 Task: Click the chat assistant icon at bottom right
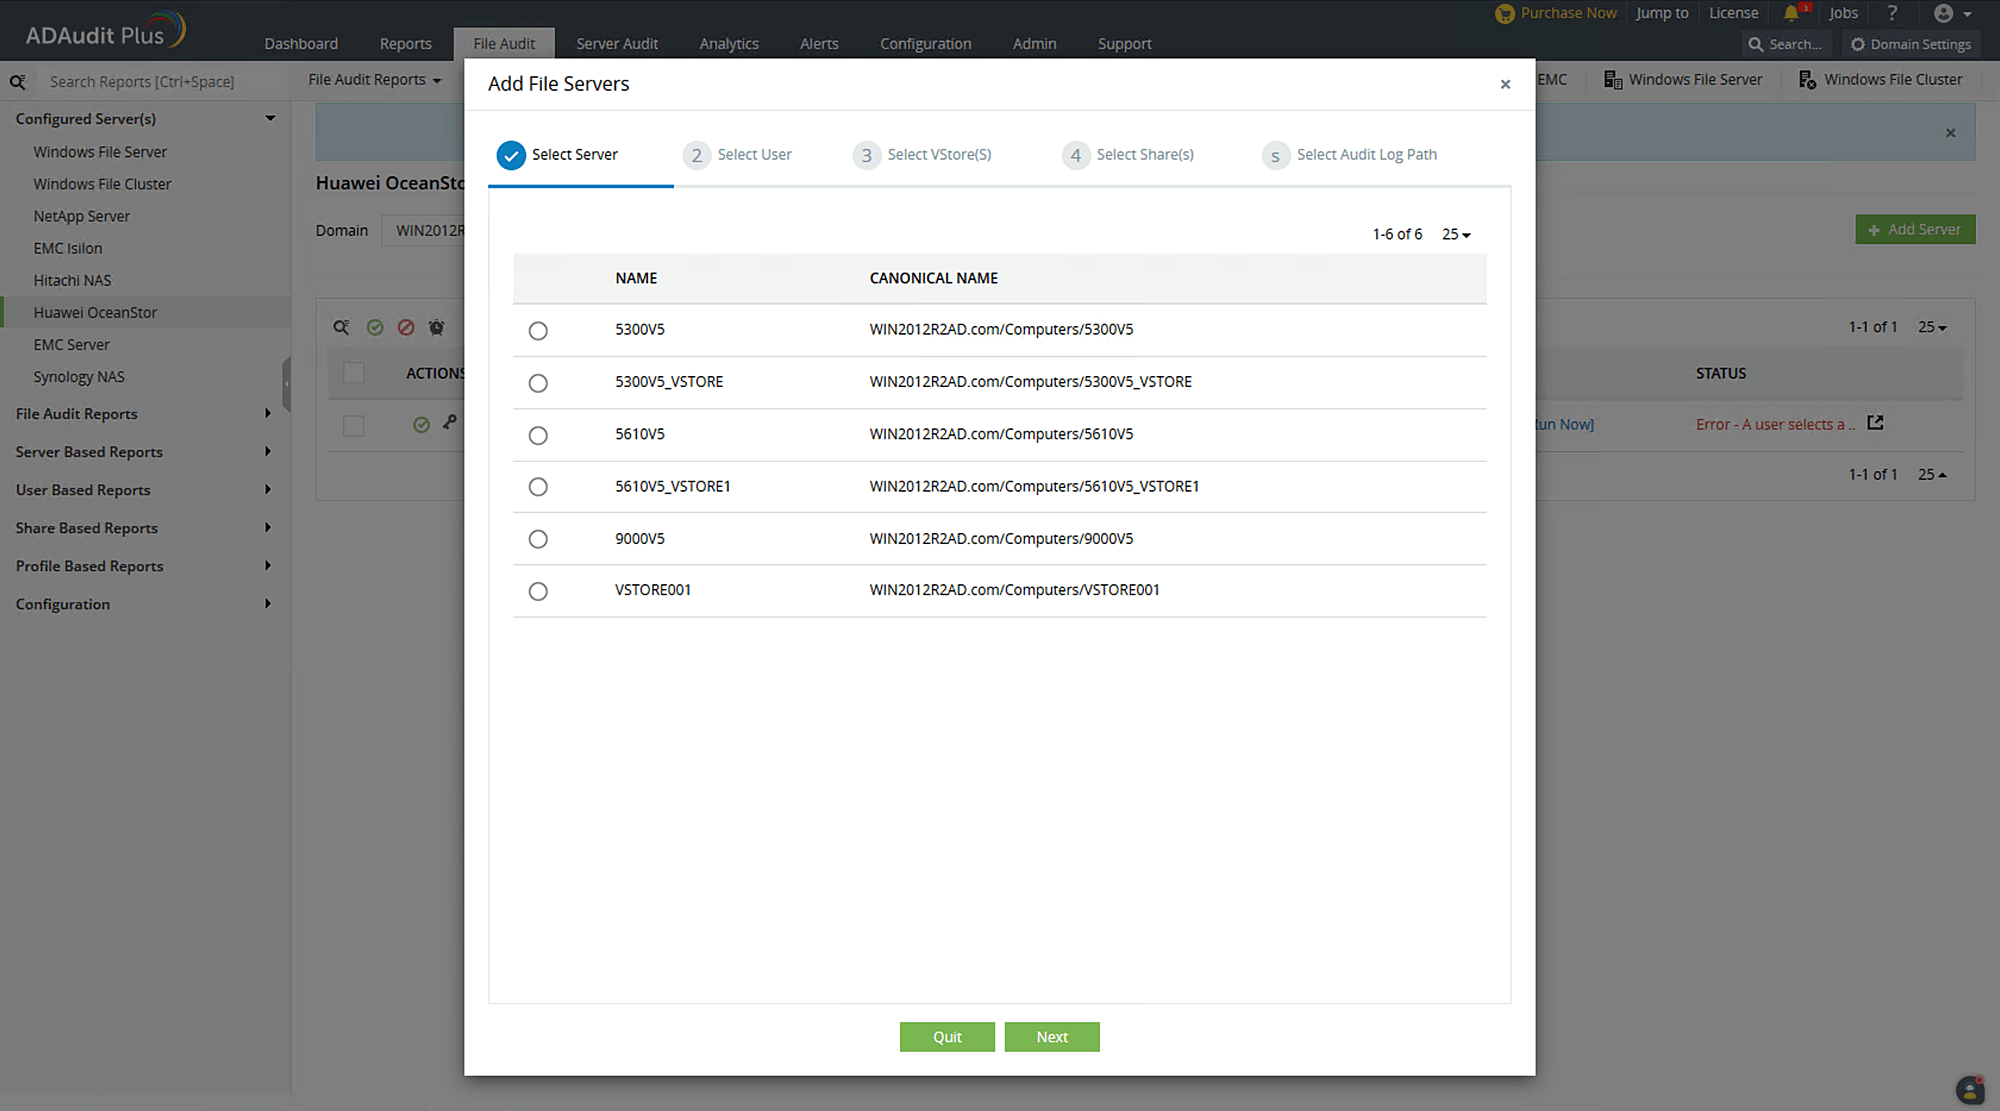[x=1969, y=1090]
